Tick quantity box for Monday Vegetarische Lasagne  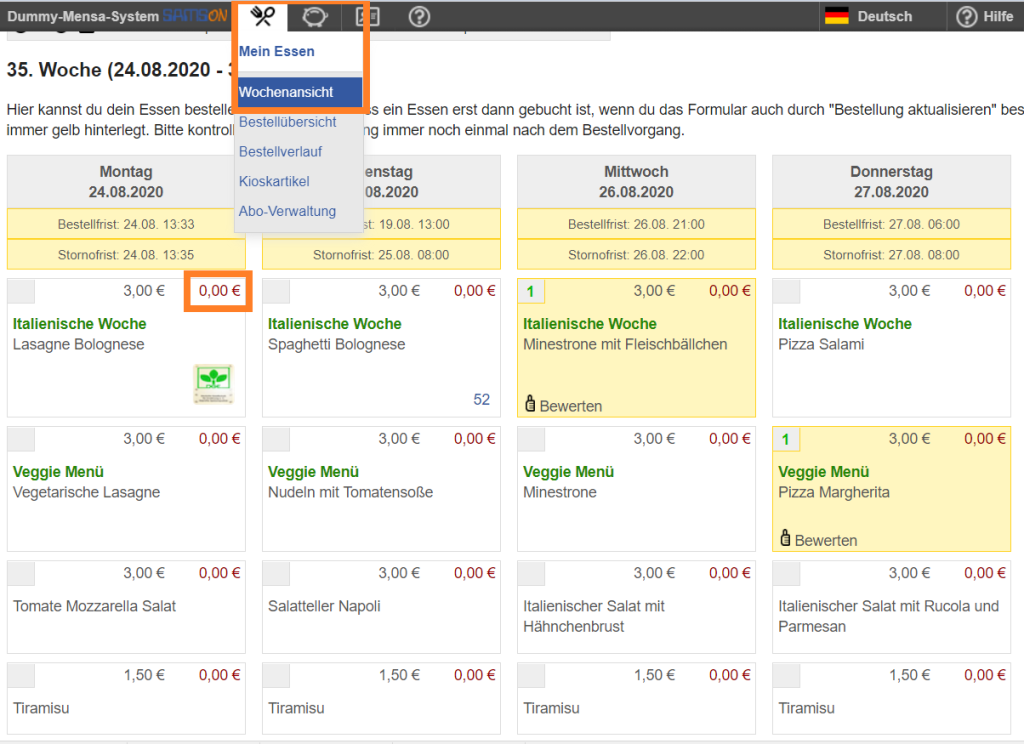pyautogui.click(x=22, y=439)
